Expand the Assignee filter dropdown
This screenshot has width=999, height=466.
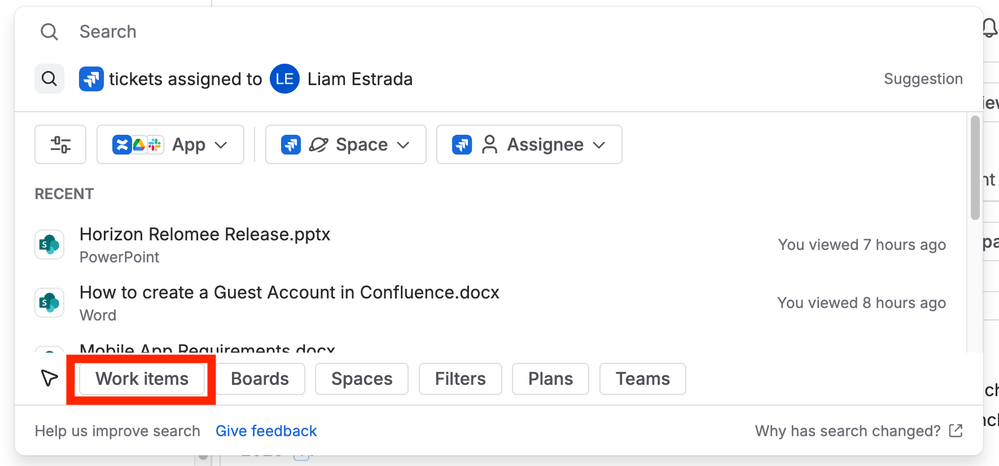(x=529, y=145)
